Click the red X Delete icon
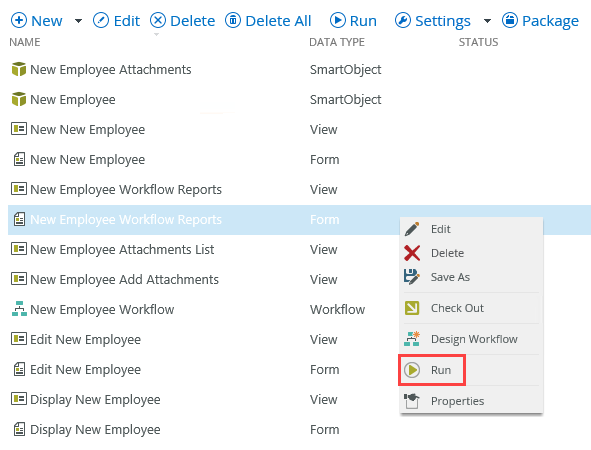 412,253
